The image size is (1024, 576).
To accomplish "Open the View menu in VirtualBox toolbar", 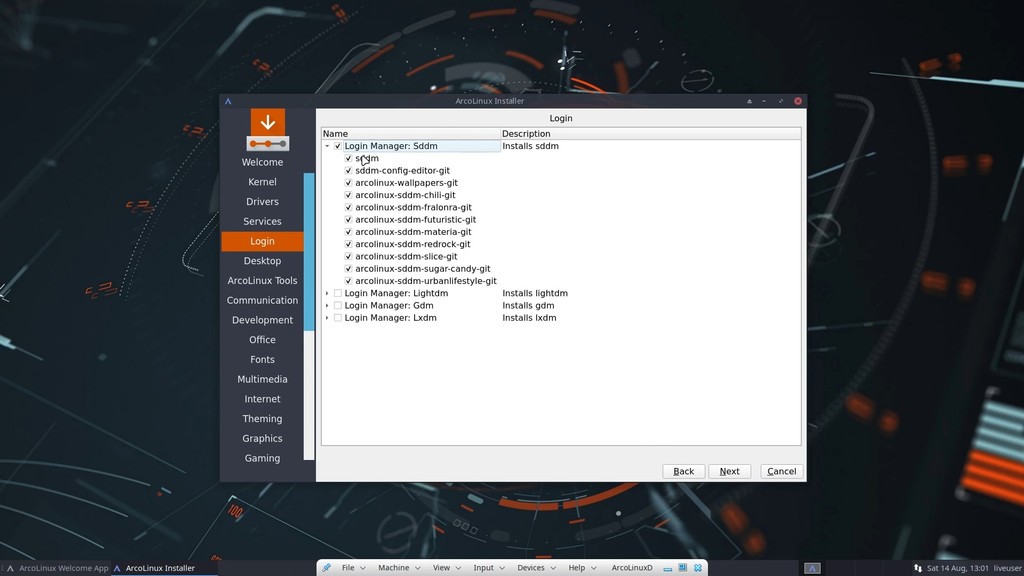I will point(447,568).
